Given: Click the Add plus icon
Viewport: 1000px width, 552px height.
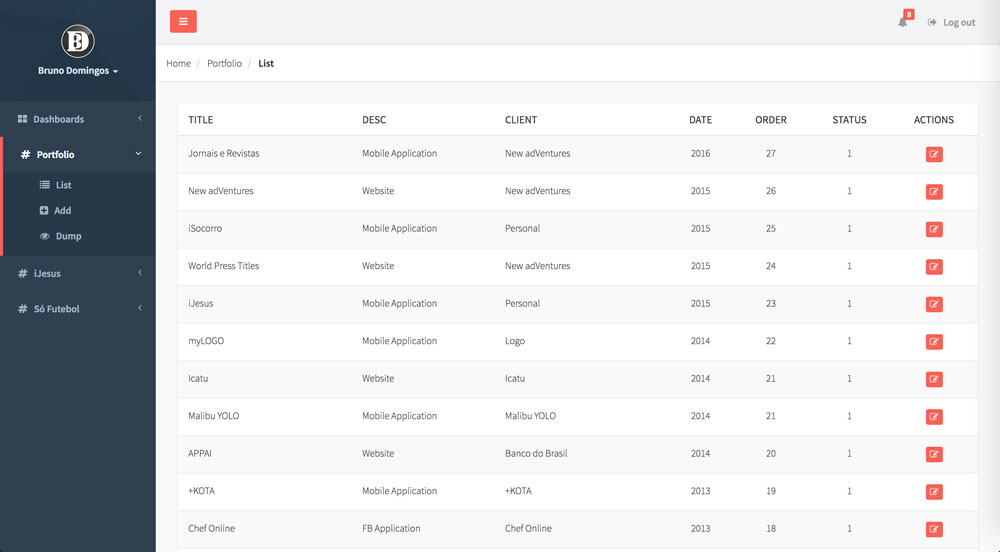Looking at the screenshot, I should [44, 210].
